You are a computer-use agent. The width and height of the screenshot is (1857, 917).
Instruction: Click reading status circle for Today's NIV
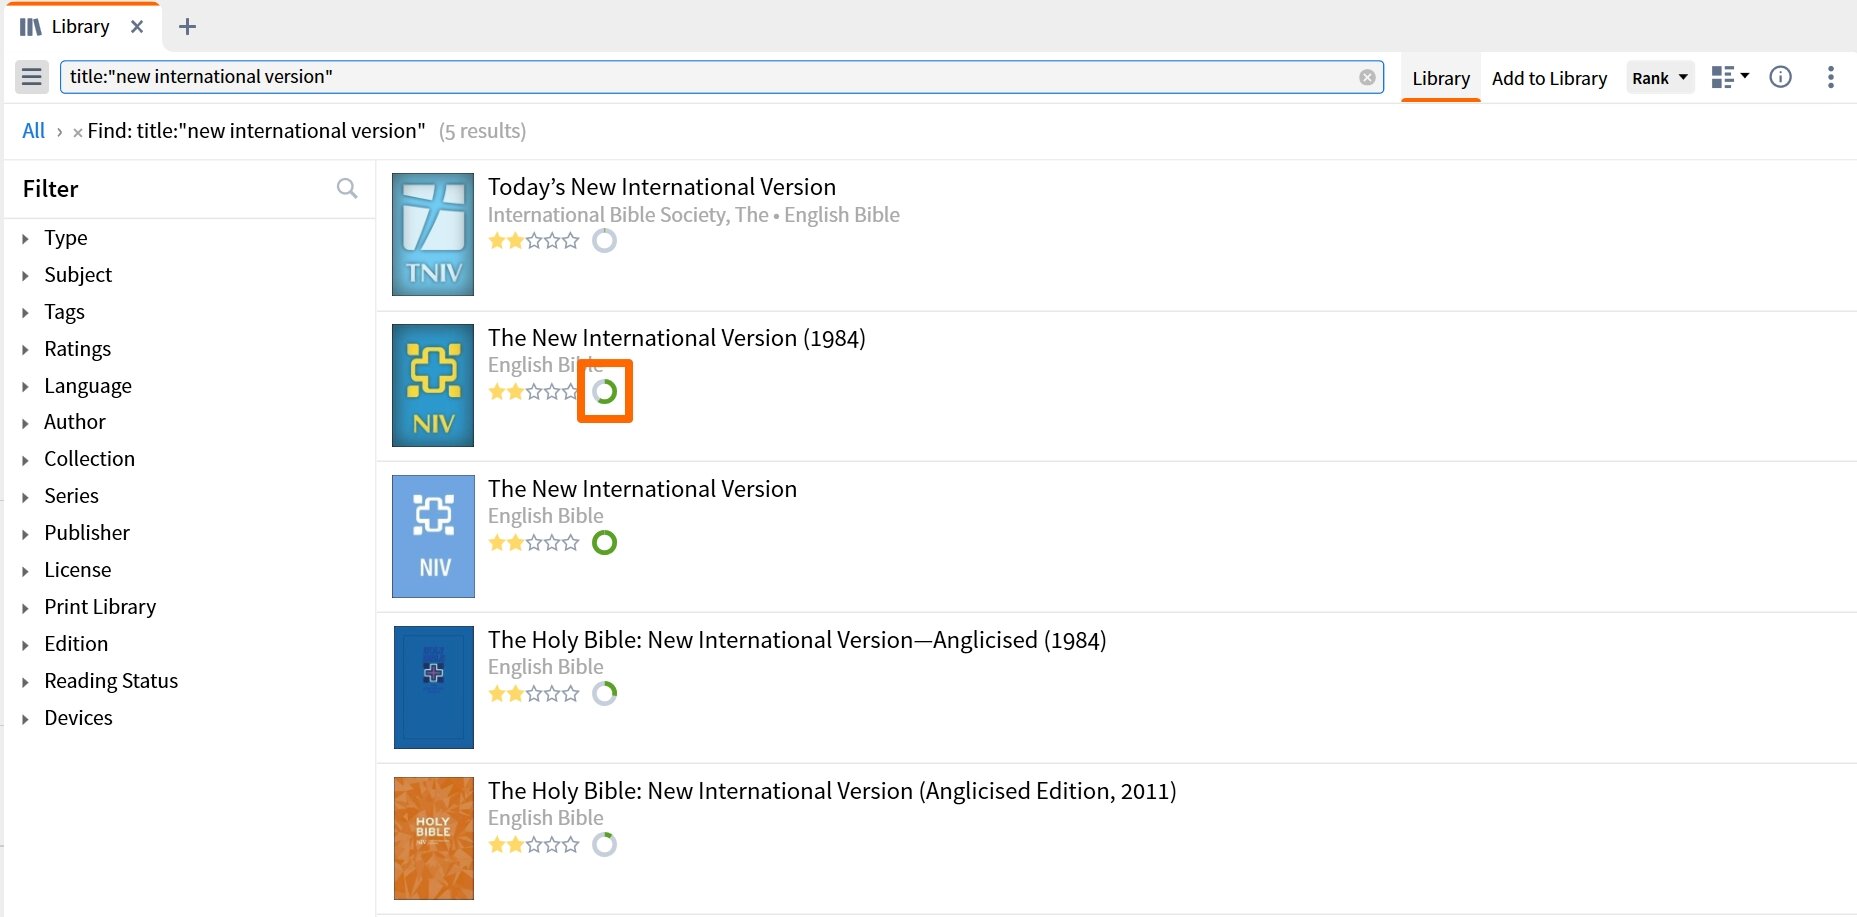[x=604, y=240]
